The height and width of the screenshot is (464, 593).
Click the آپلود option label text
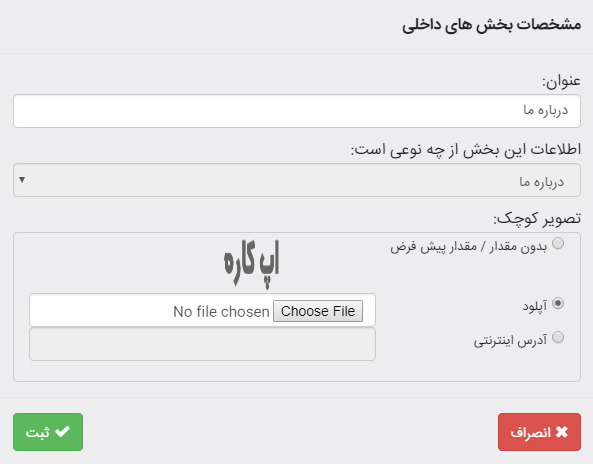click(535, 306)
